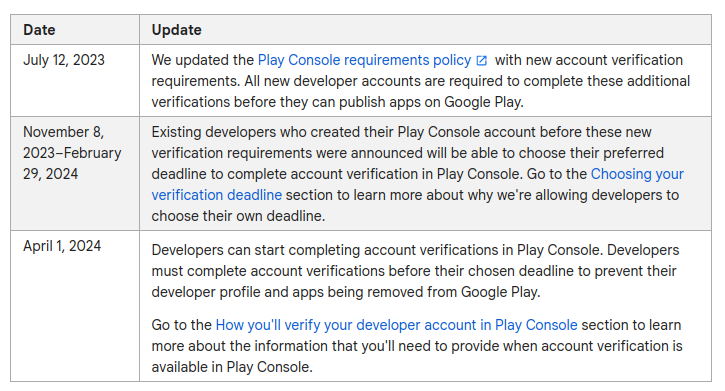Click the external link icon after policy

click(x=481, y=61)
